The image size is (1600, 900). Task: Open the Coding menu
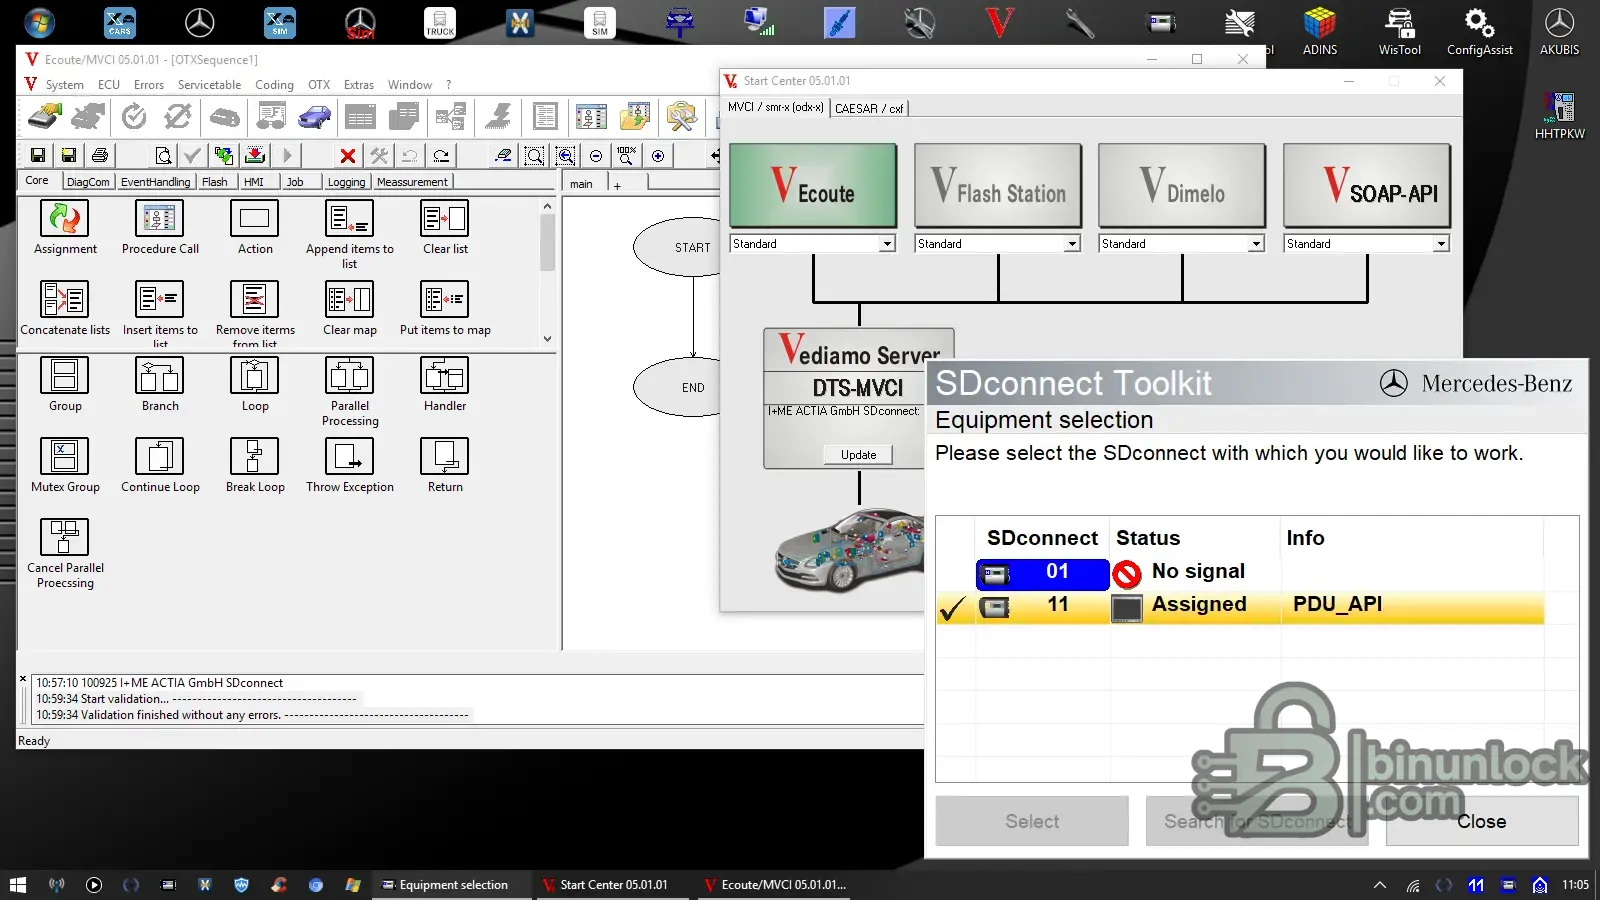tap(274, 85)
